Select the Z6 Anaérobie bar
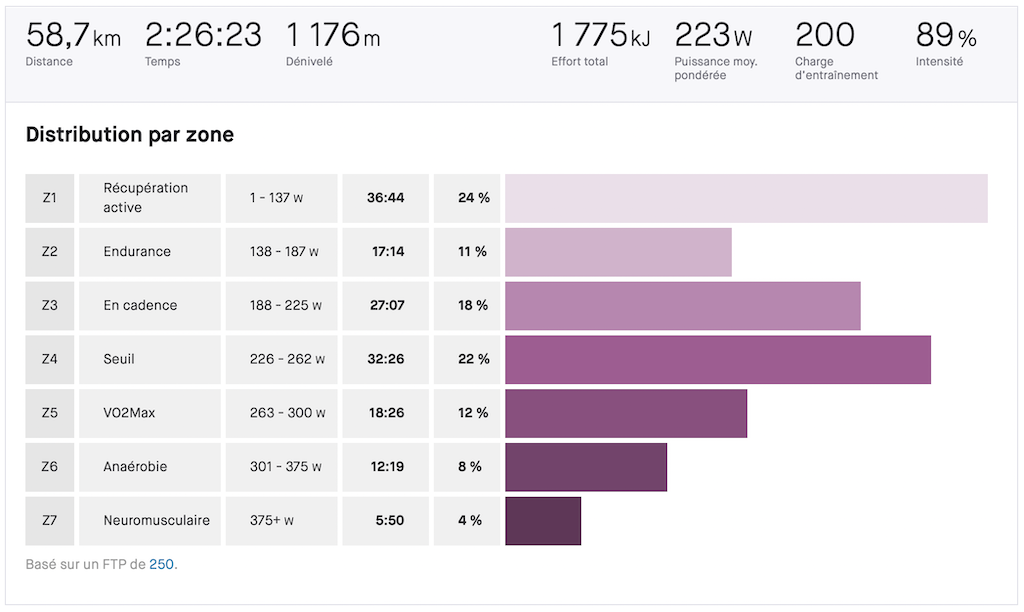This screenshot has width=1024, height=612. pos(586,467)
